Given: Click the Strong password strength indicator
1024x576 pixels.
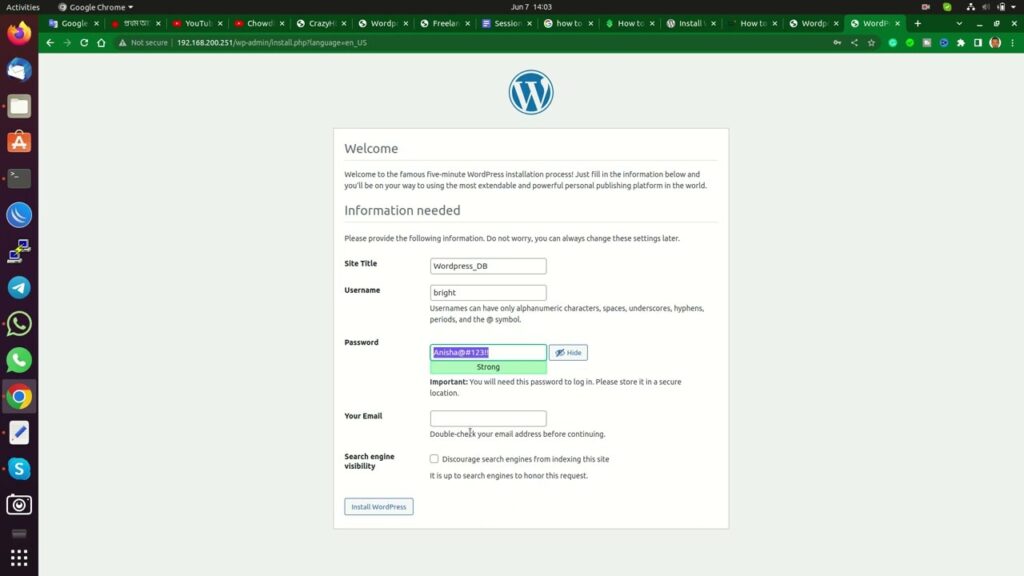Looking at the screenshot, I should click(488, 367).
